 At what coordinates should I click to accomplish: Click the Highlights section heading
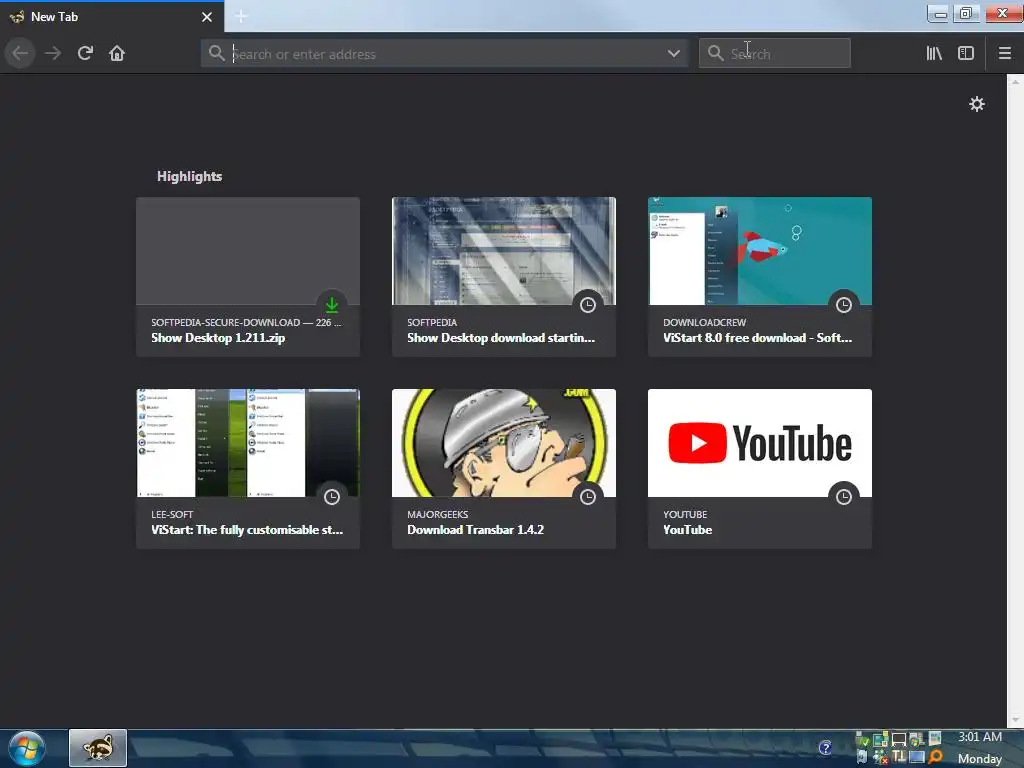(189, 176)
